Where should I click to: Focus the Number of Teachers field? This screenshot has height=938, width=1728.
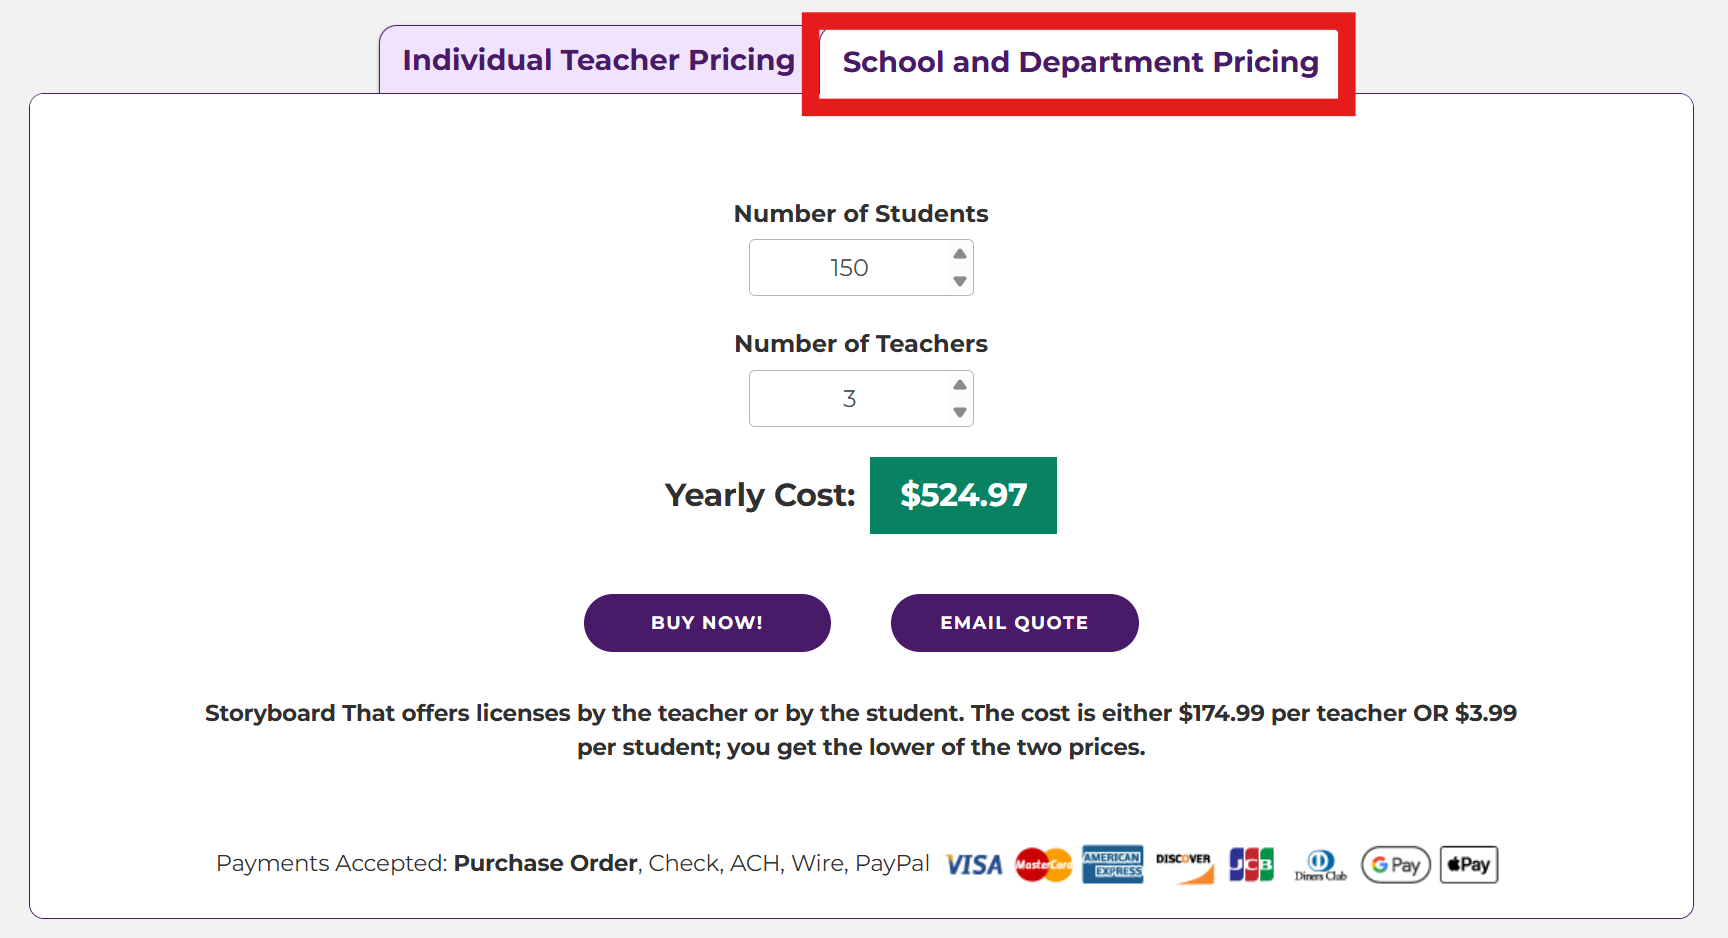pos(848,399)
